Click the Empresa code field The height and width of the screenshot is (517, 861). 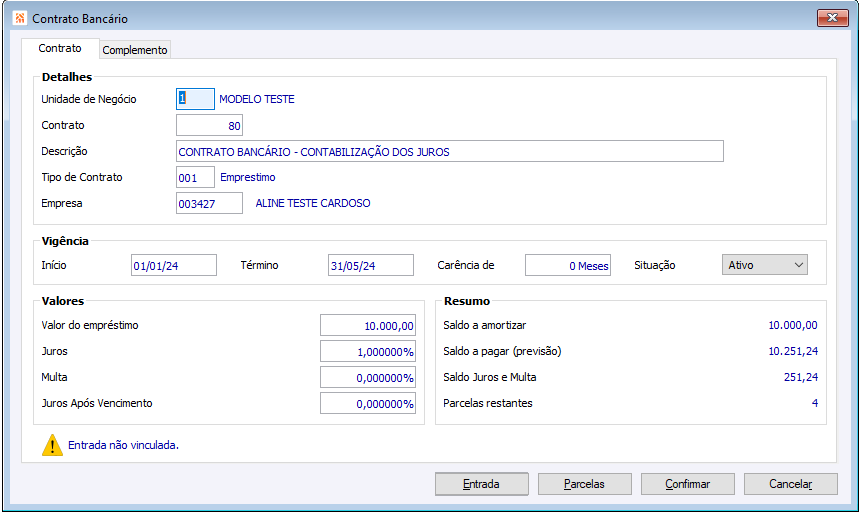click(209, 204)
